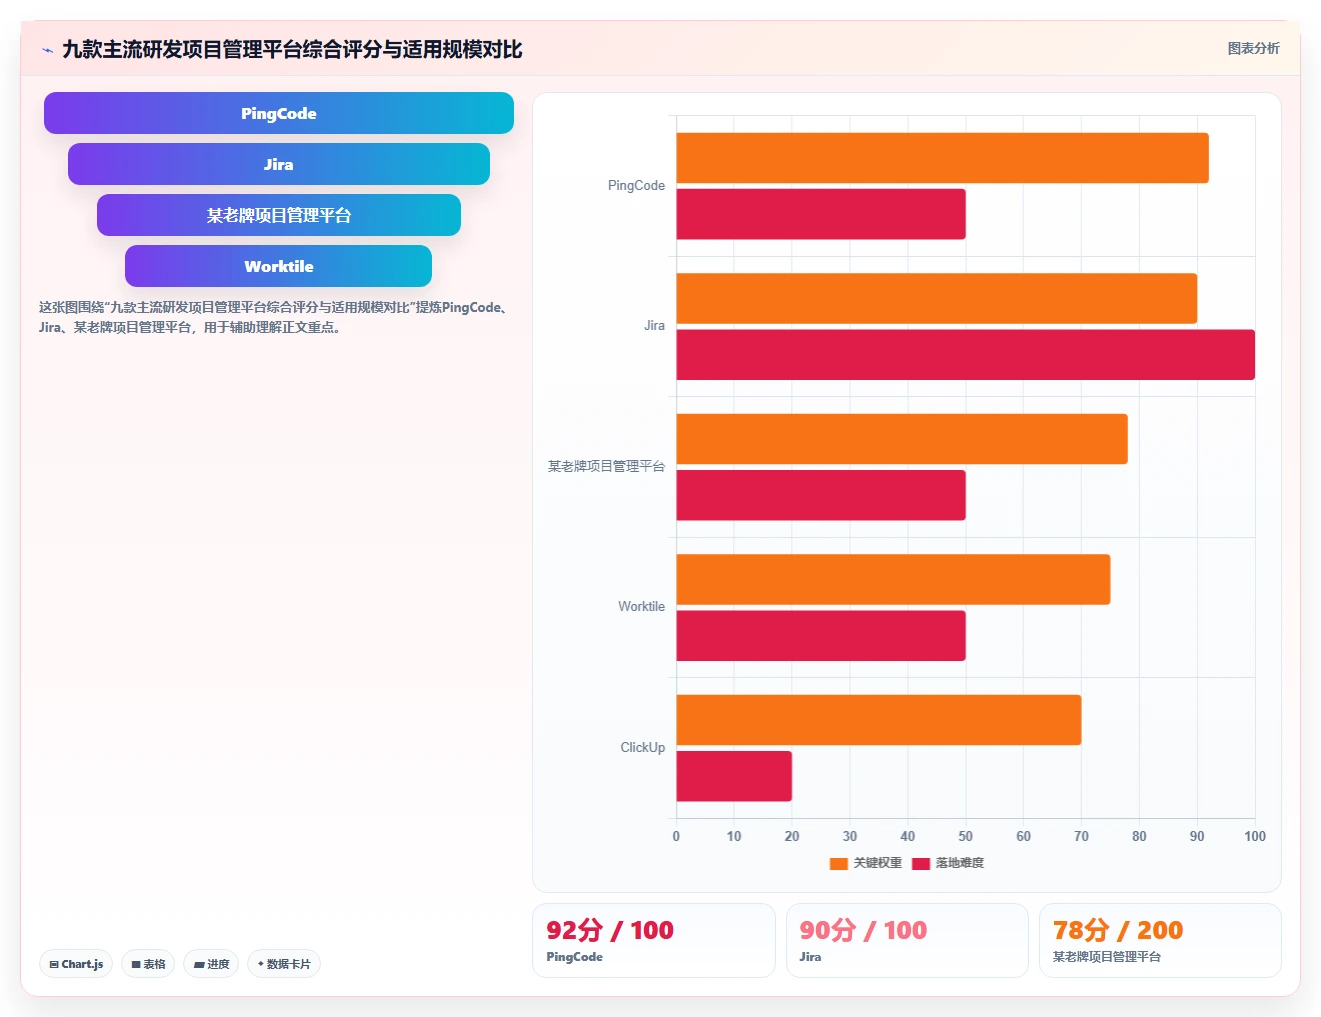Click the description paragraph starting 这张图围绕

pos(275,317)
